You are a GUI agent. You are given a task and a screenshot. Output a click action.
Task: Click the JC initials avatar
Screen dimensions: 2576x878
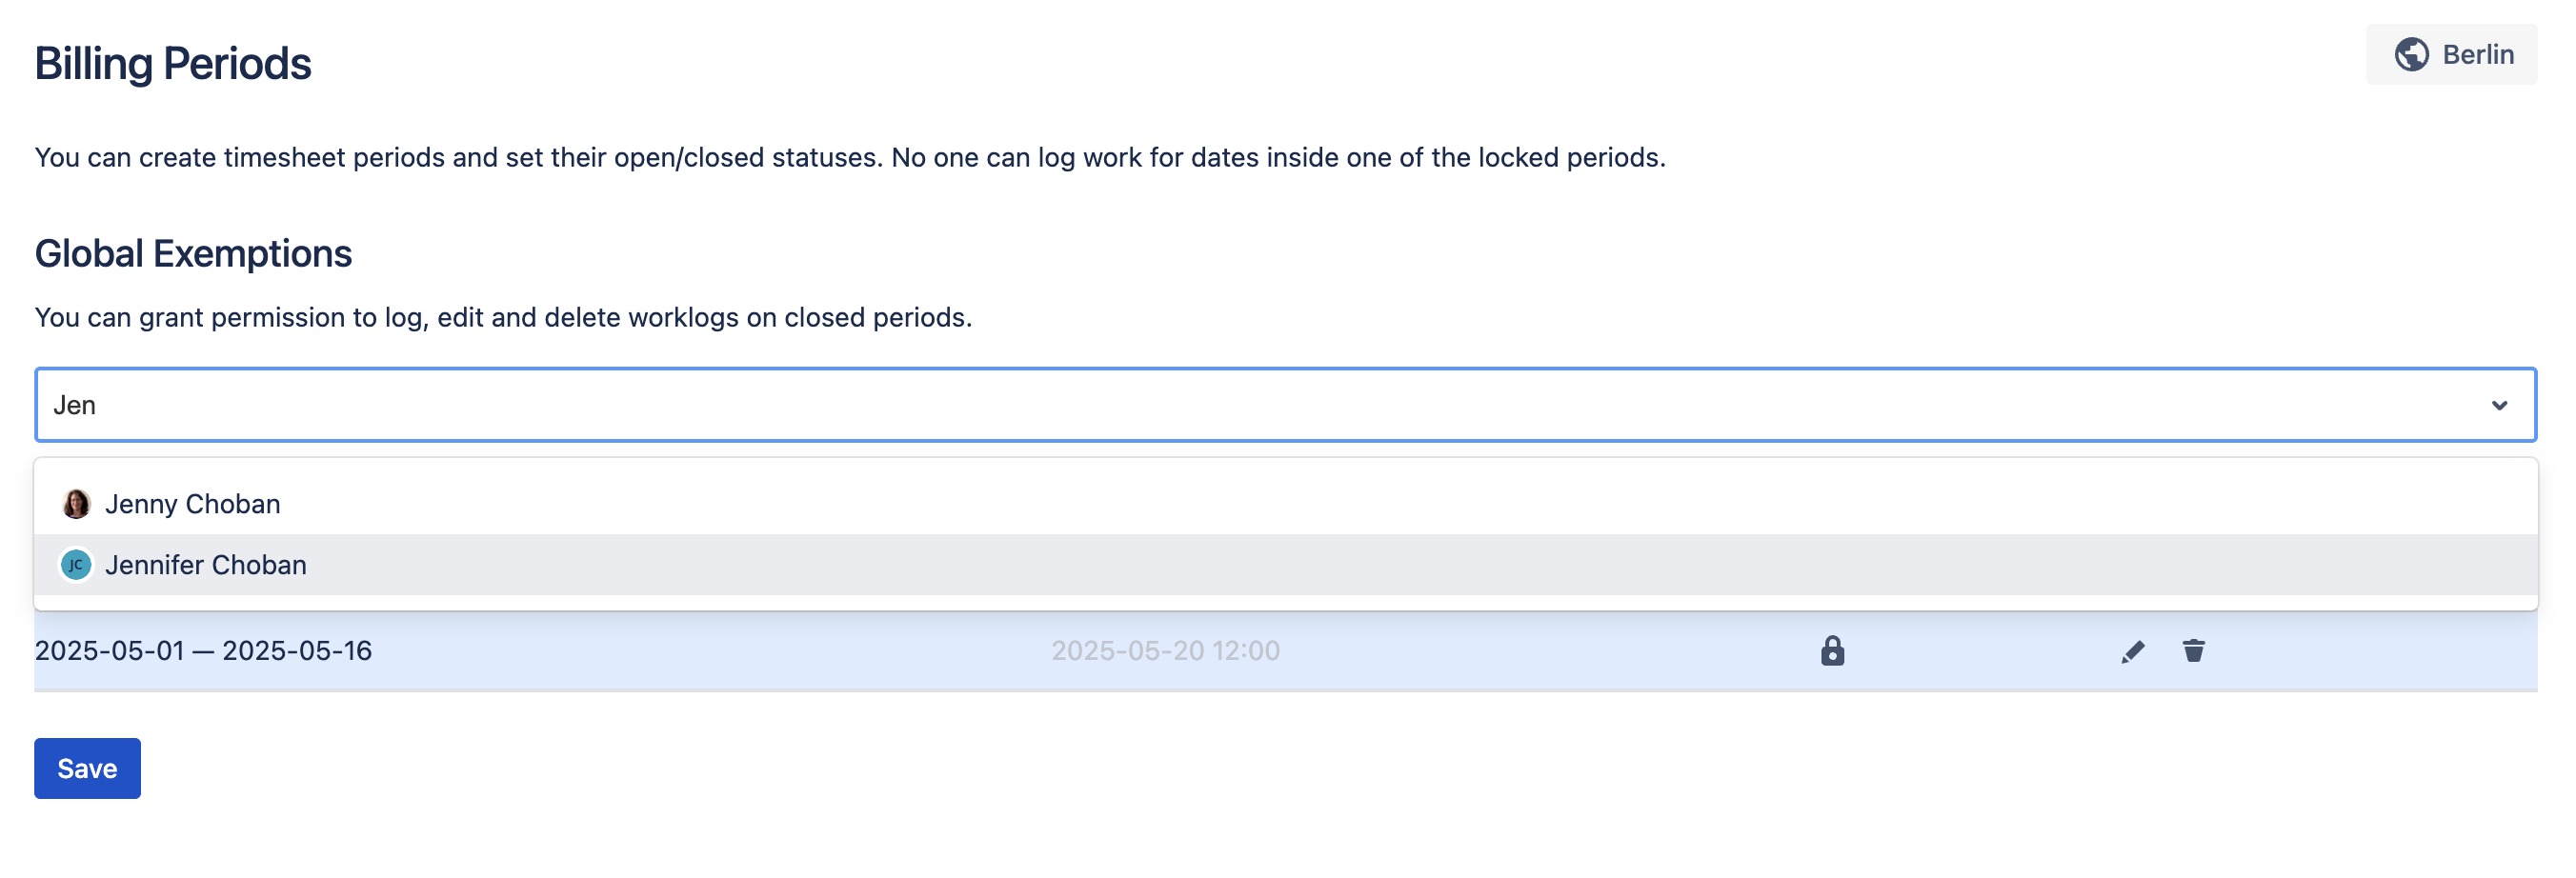pos(76,565)
